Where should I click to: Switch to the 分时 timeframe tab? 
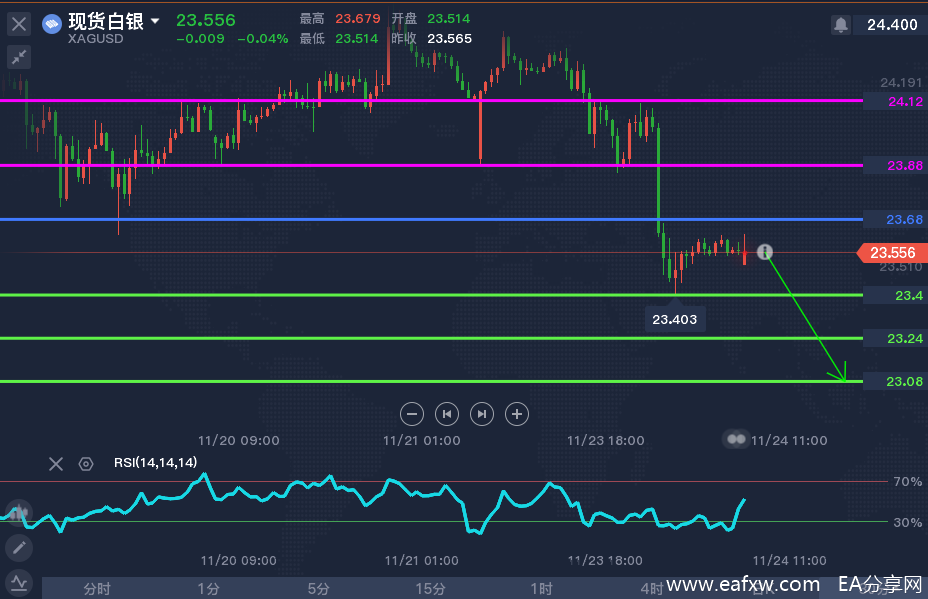[97, 587]
